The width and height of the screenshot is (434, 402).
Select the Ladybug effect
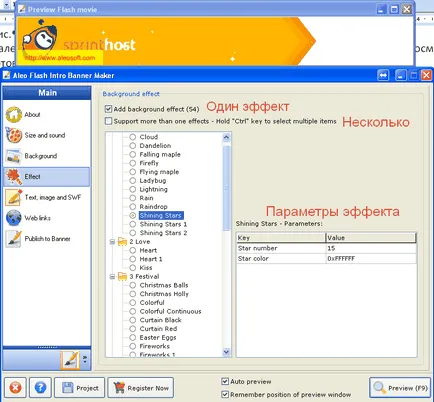pos(153,181)
